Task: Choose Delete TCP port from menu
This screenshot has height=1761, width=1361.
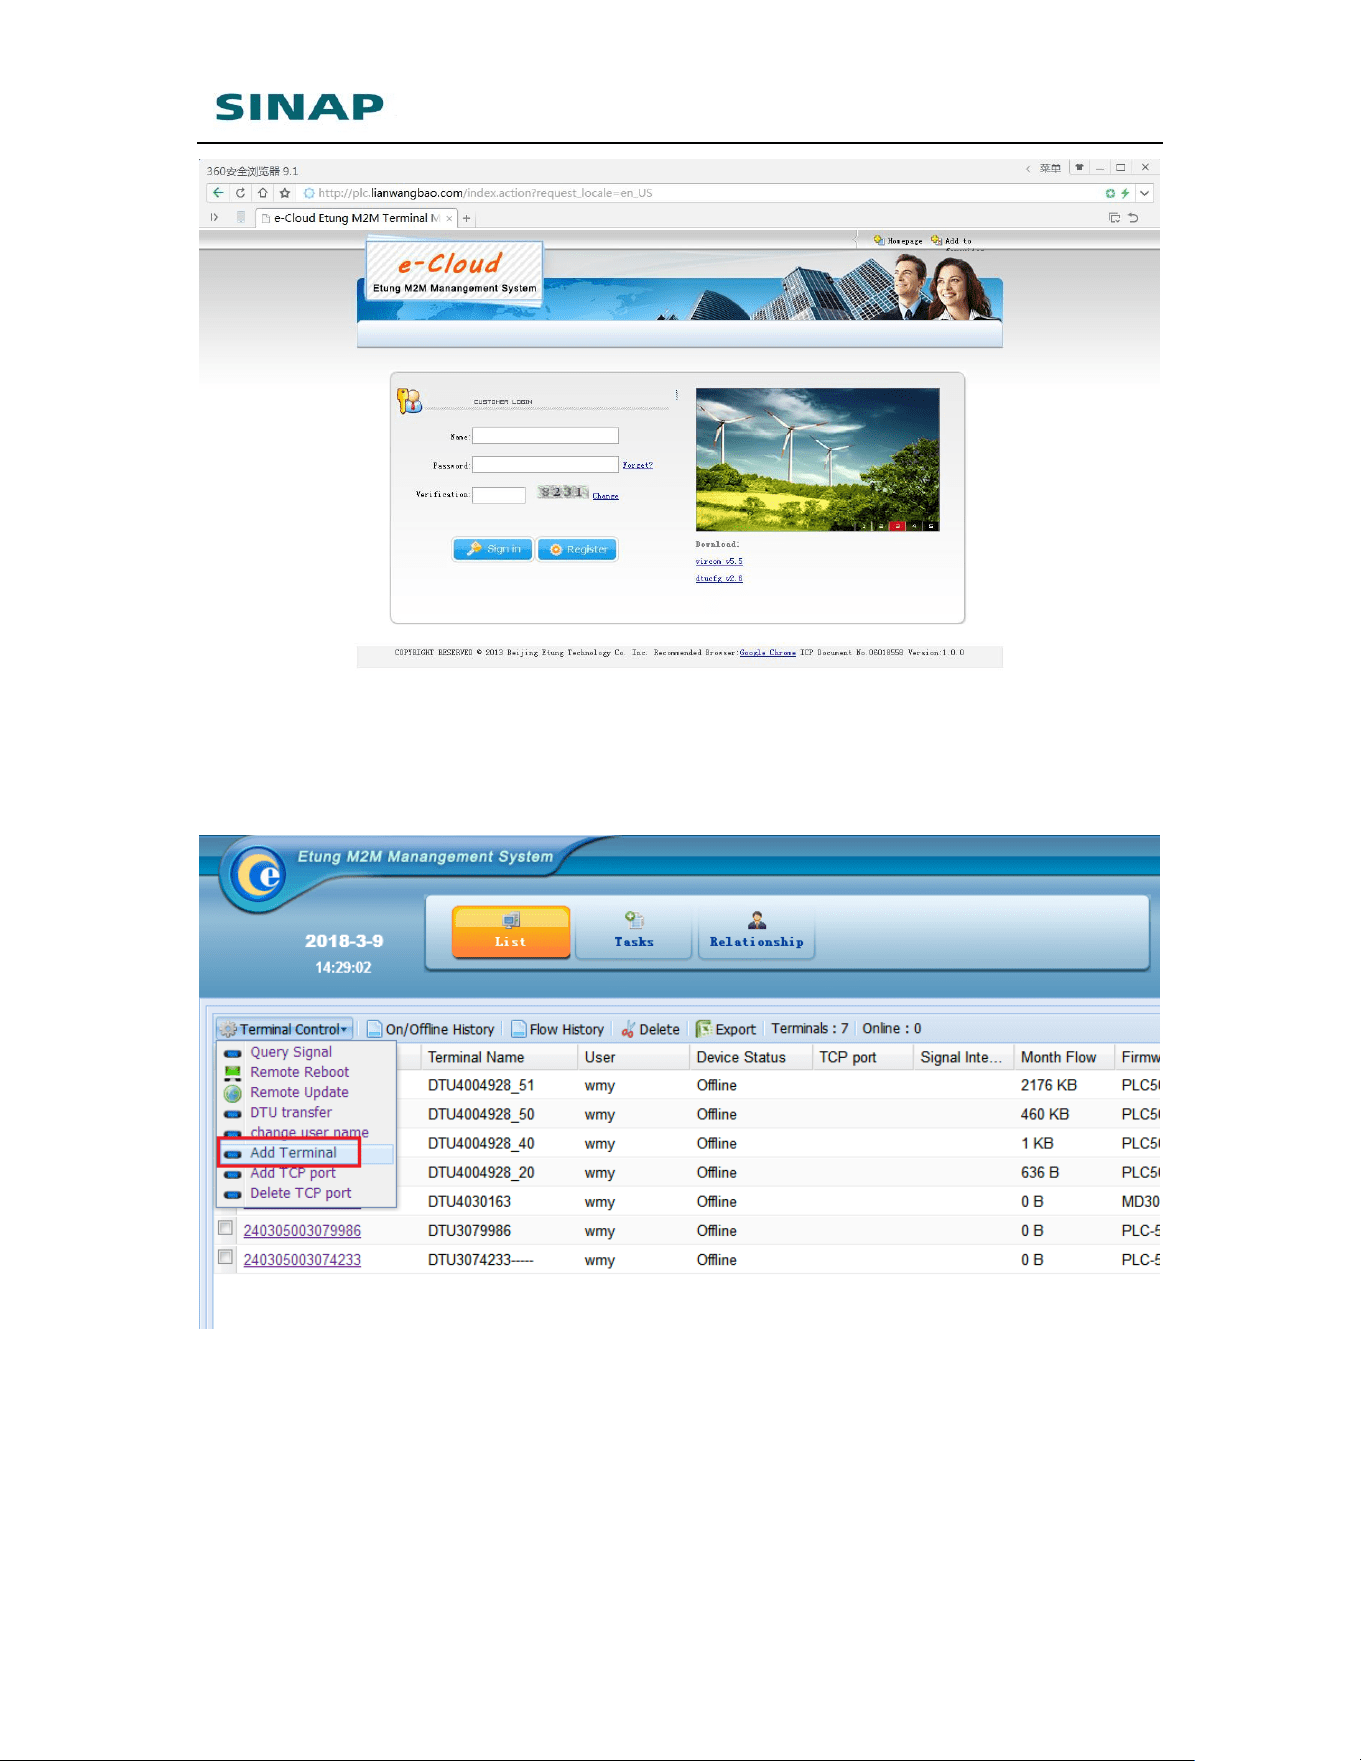Action: coord(301,1193)
